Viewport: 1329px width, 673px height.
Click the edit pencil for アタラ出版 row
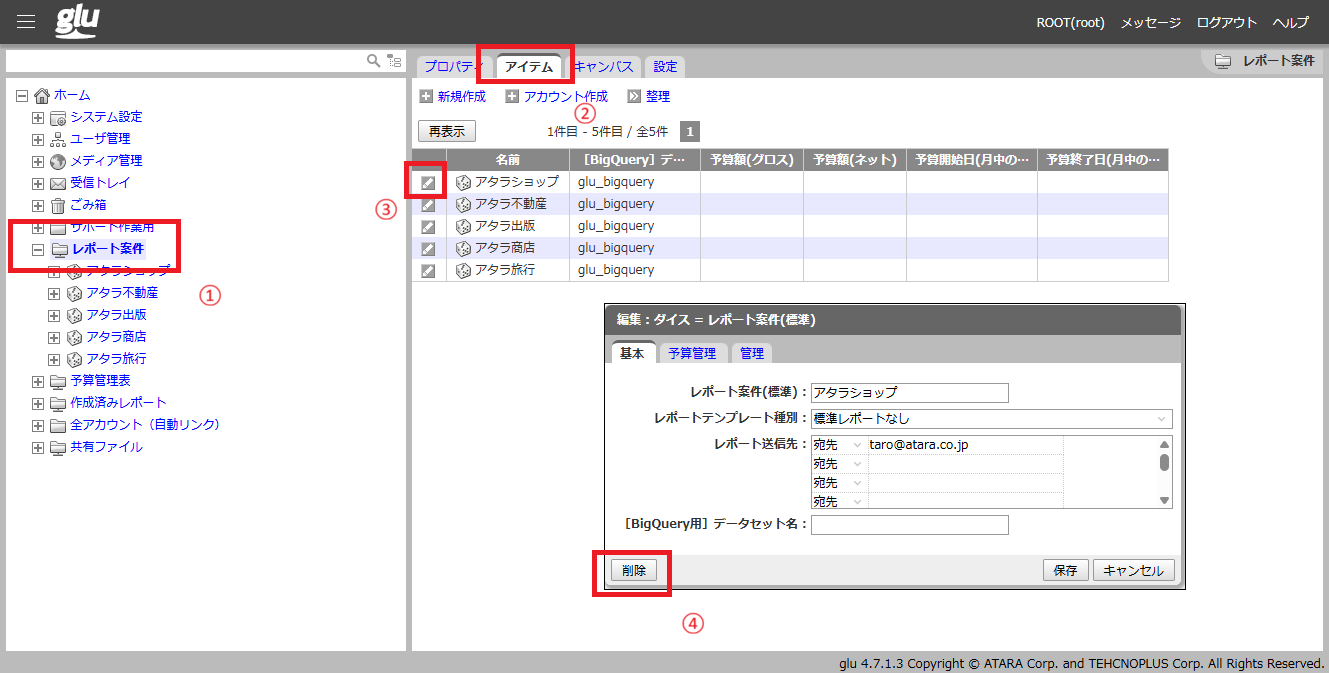pos(428,226)
